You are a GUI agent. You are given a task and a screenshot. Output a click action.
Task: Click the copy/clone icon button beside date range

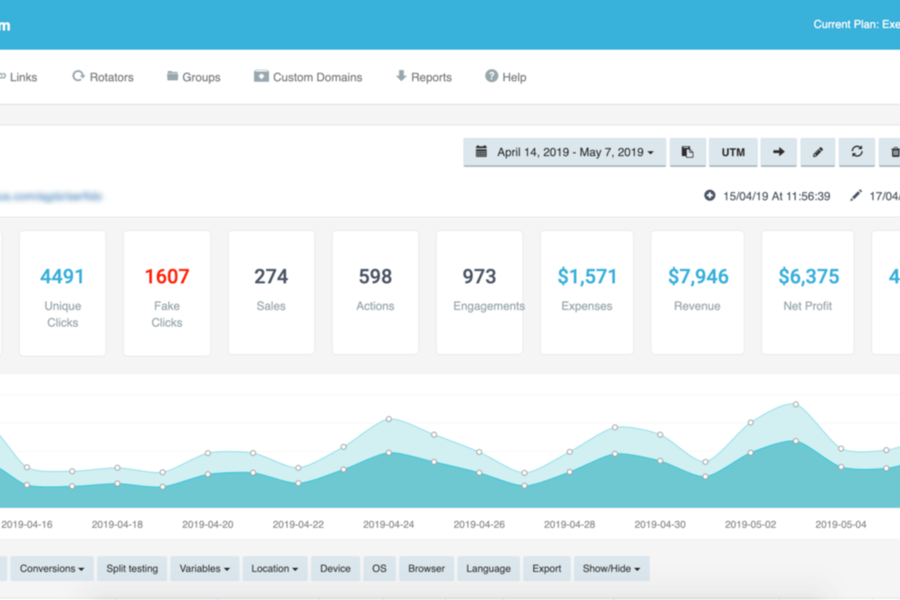(687, 152)
